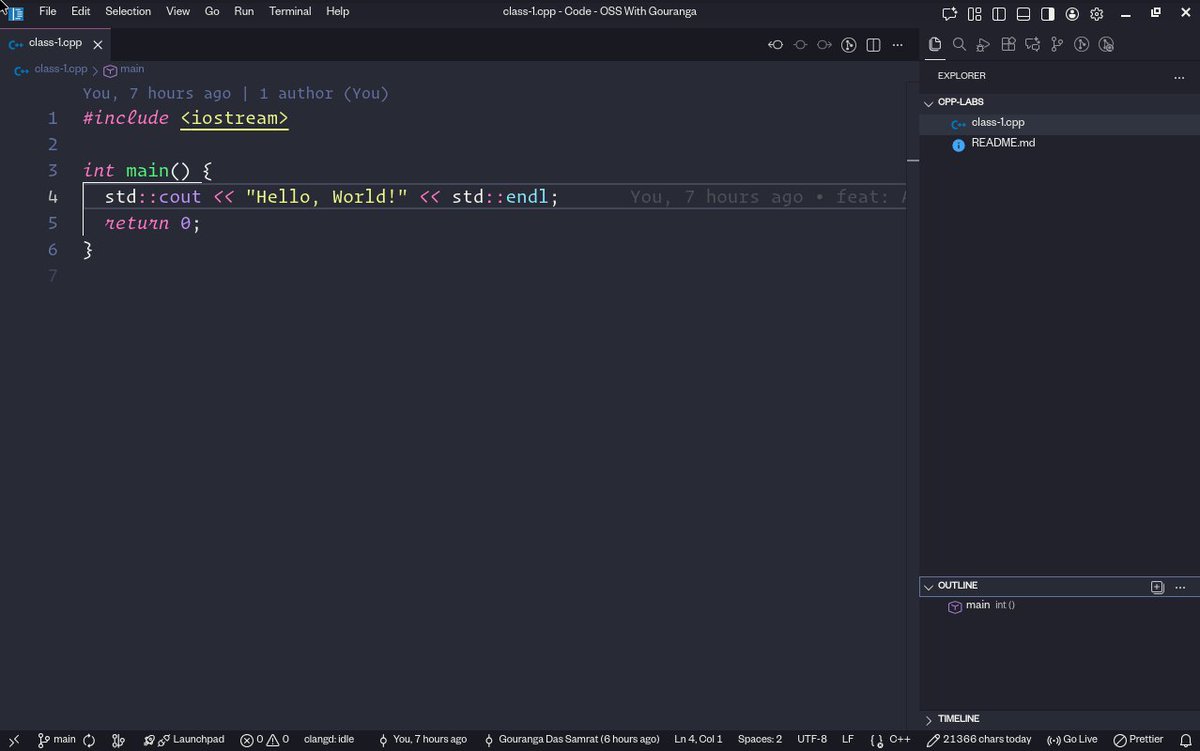Open the Selection menu
This screenshot has width=1200, height=751.
coord(128,12)
